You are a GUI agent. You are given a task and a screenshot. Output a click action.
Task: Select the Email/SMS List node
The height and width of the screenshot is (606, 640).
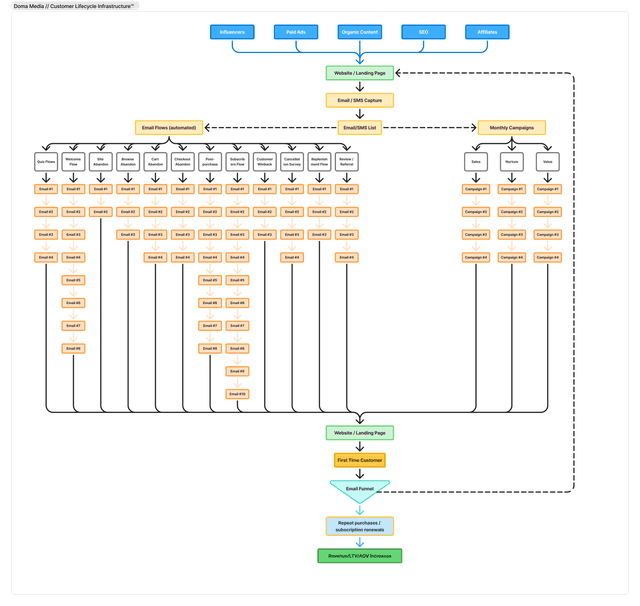point(360,128)
